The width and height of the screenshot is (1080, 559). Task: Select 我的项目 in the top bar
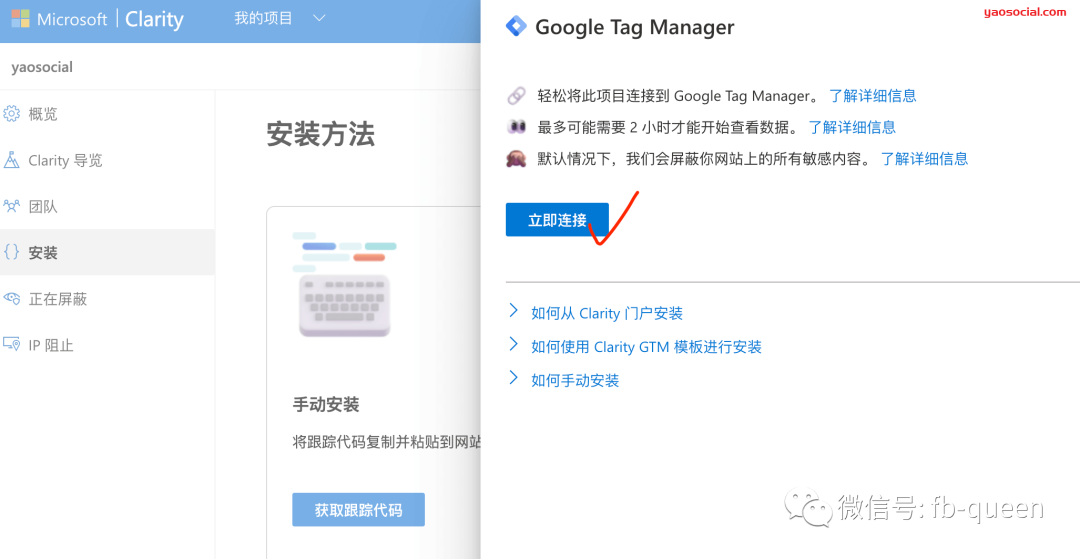click(263, 19)
